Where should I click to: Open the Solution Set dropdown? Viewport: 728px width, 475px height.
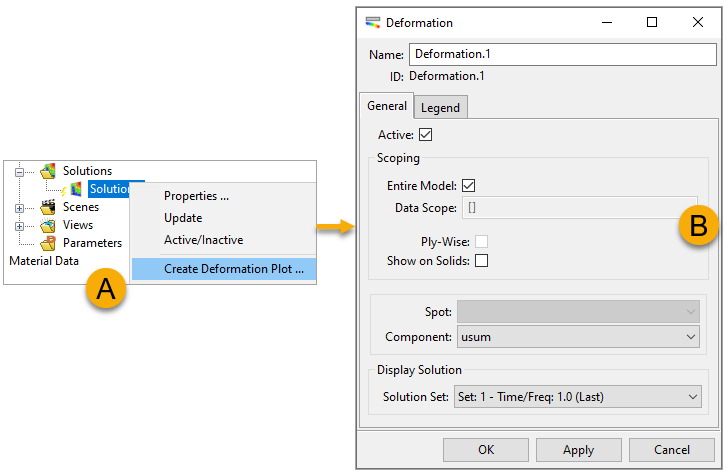[x=578, y=397]
